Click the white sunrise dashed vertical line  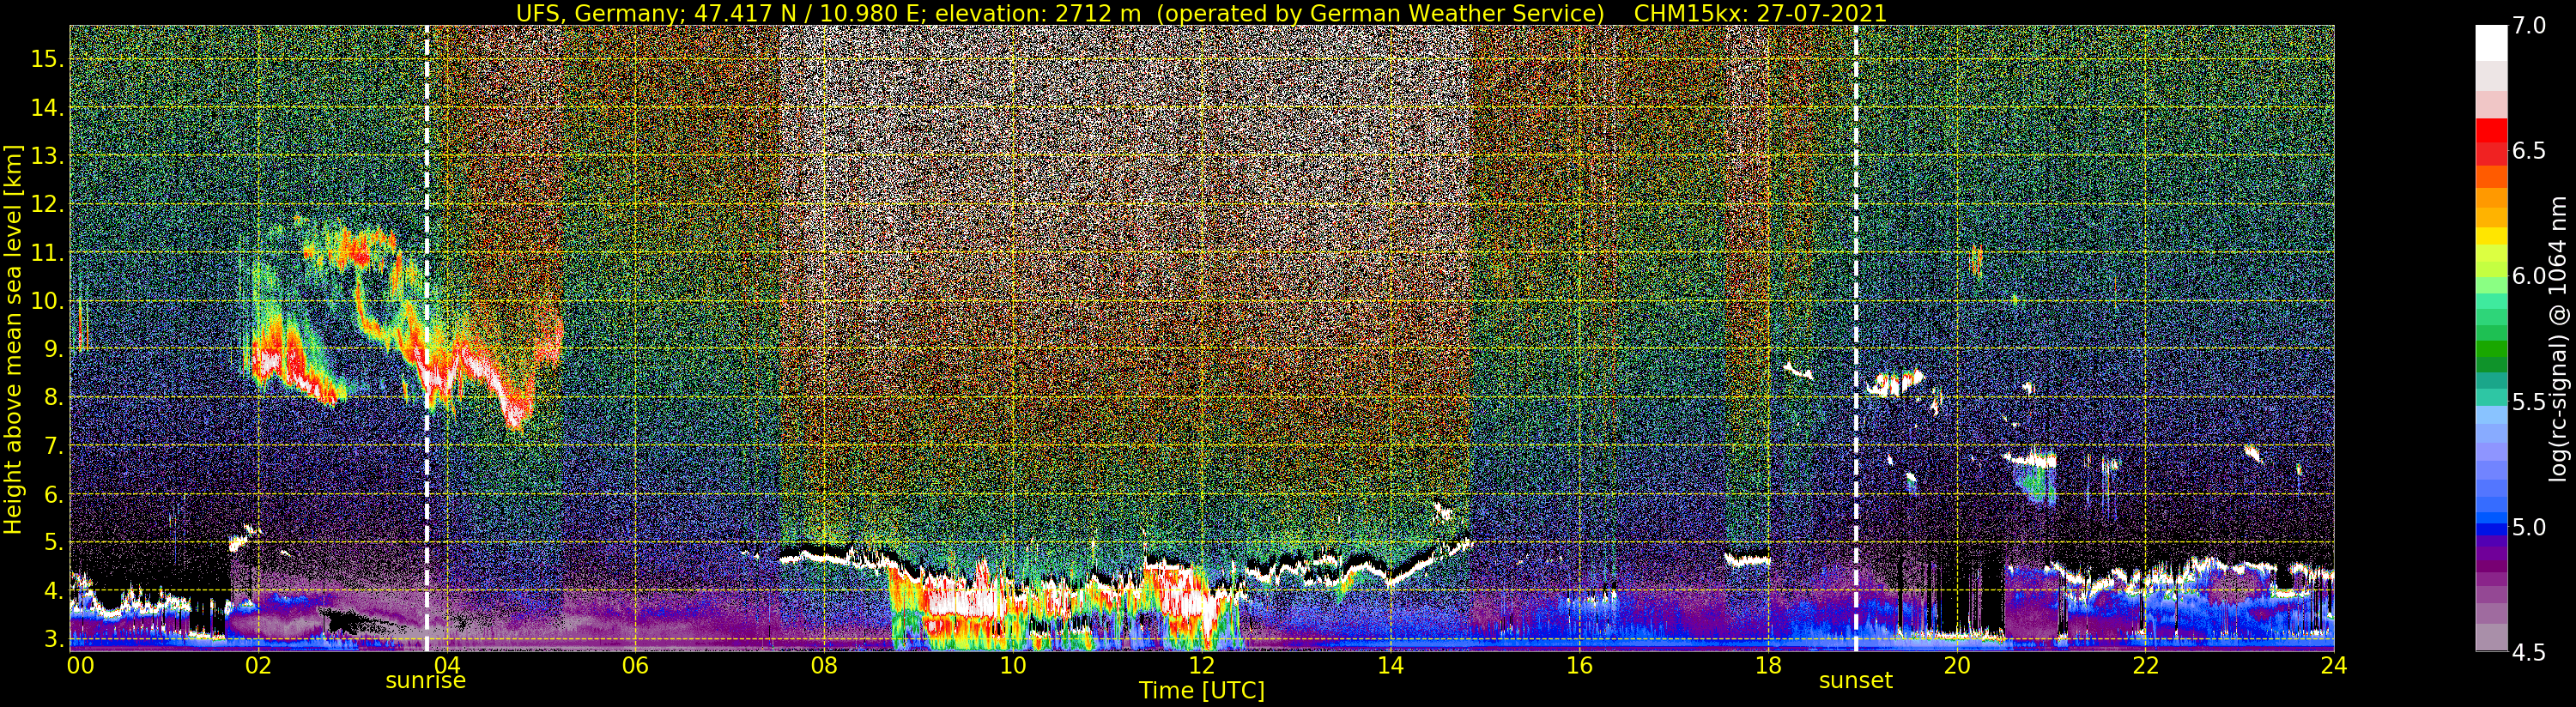point(427,300)
